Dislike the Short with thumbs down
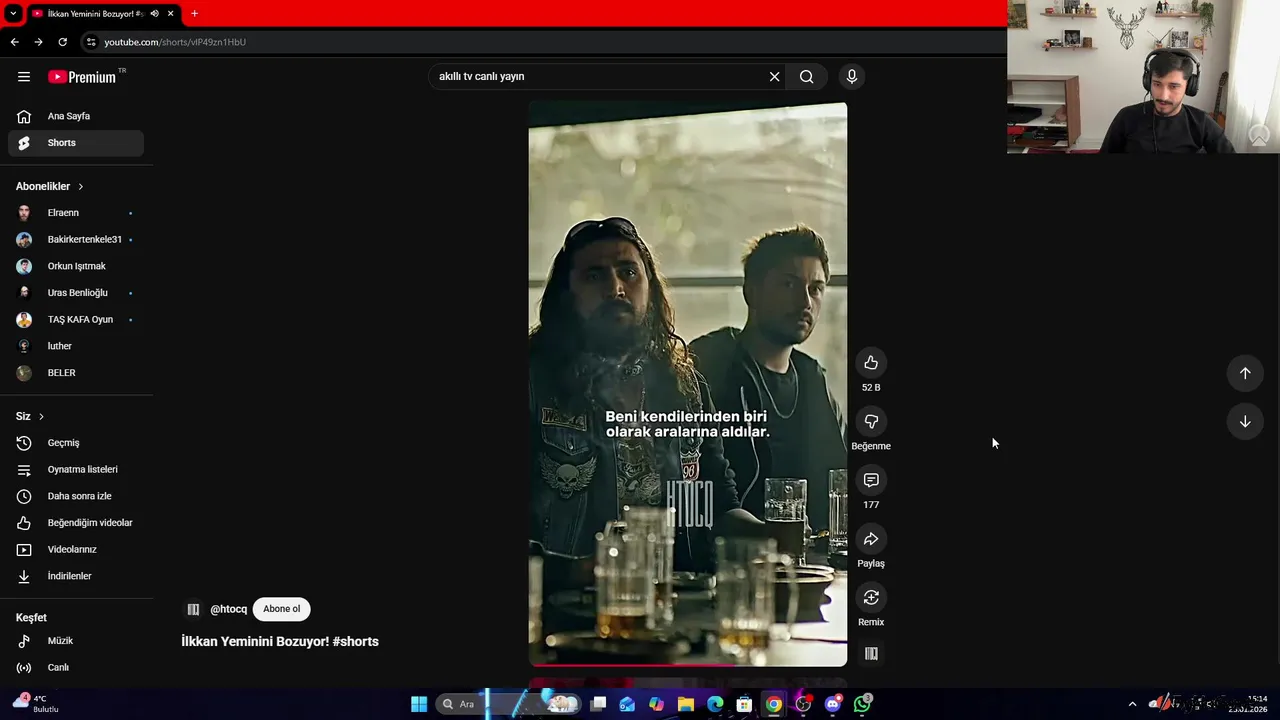The width and height of the screenshot is (1280, 720). (871, 422)
